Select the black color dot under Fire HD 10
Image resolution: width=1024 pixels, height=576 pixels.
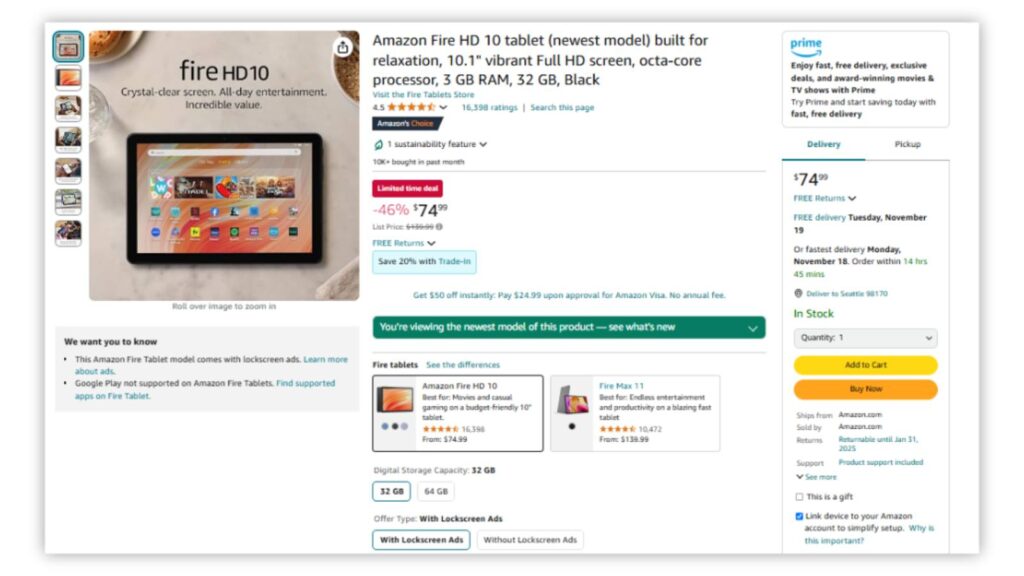coord(394,428)
